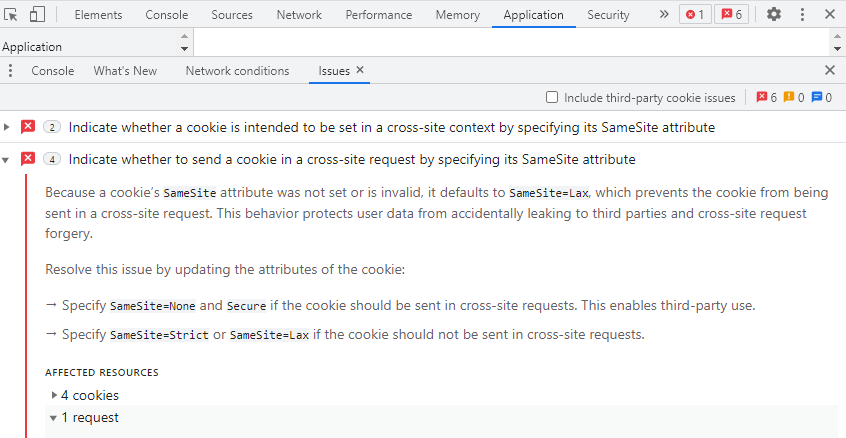Image resolution: width=846 pixels, height=438 pixels.
Task: Click the issues count badge showing 6
Action: pos(732,14)
